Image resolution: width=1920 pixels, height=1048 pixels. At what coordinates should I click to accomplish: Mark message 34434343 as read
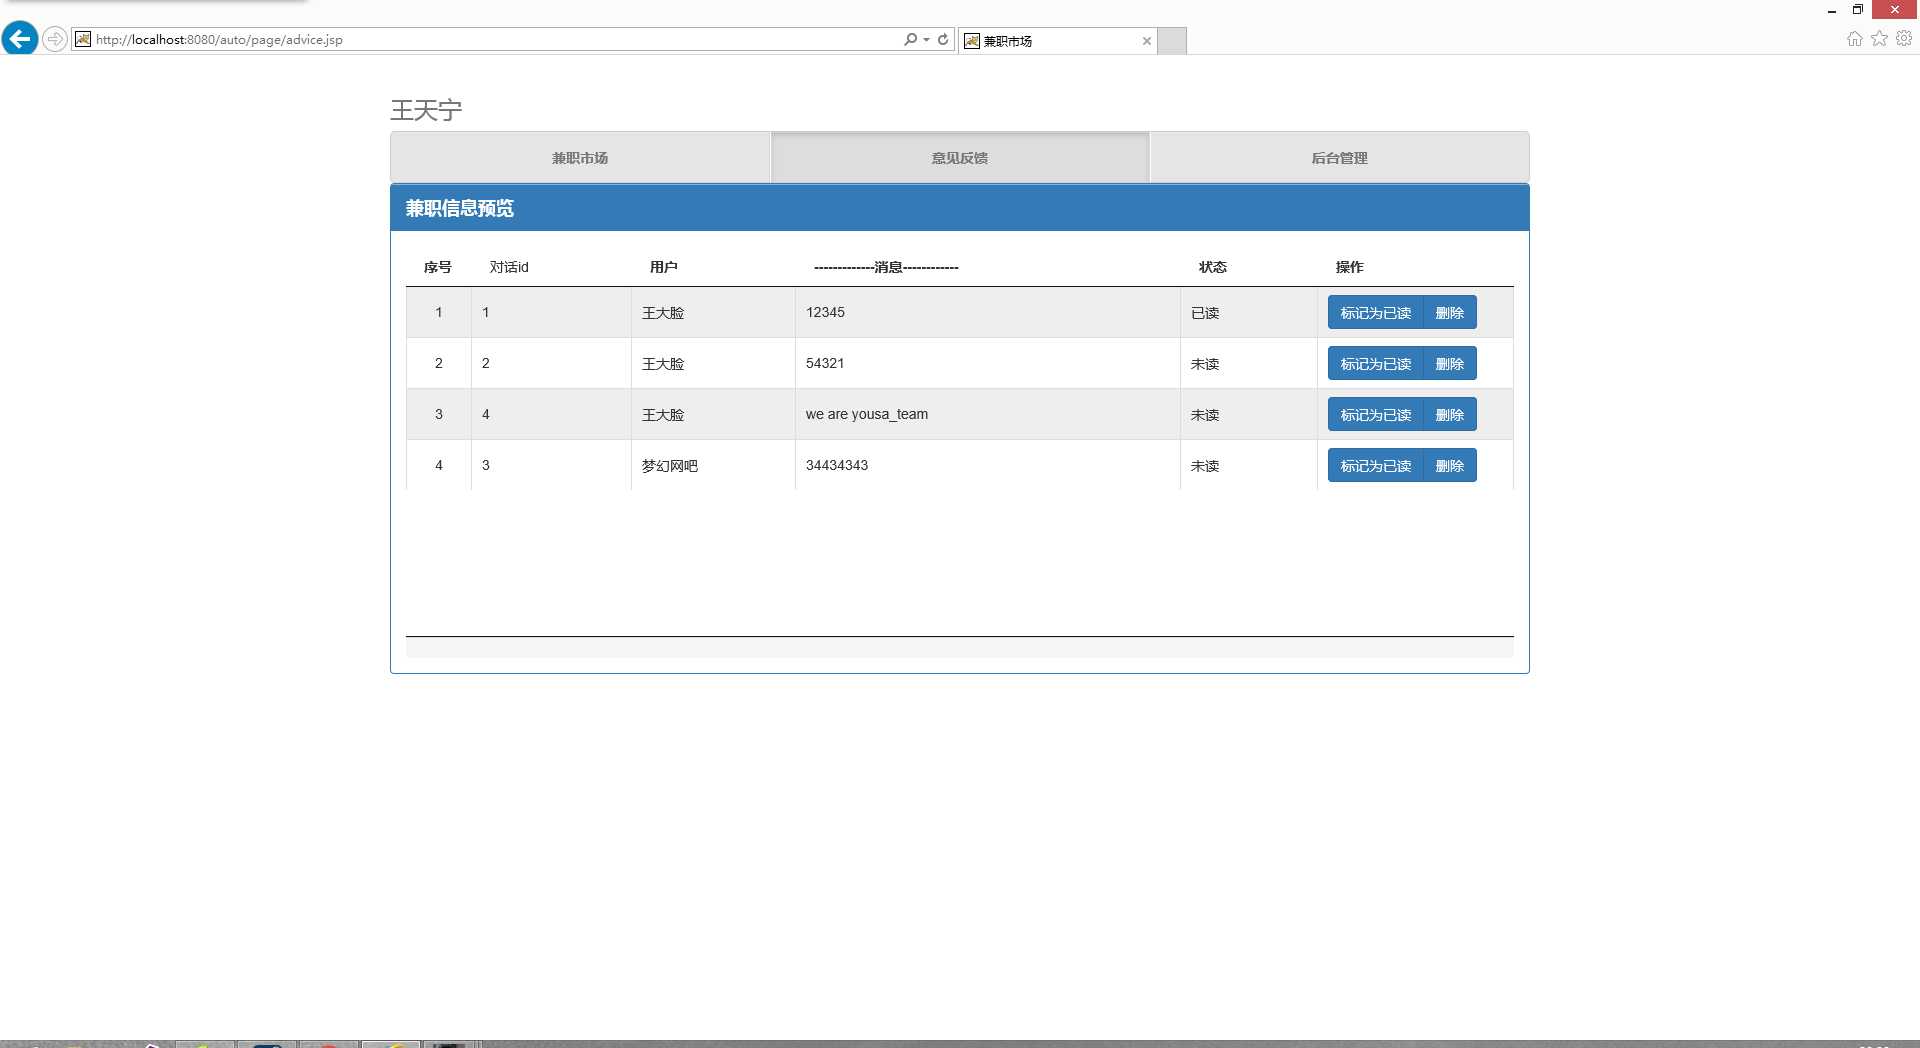pyautogui.click(x=1375, y=466)
